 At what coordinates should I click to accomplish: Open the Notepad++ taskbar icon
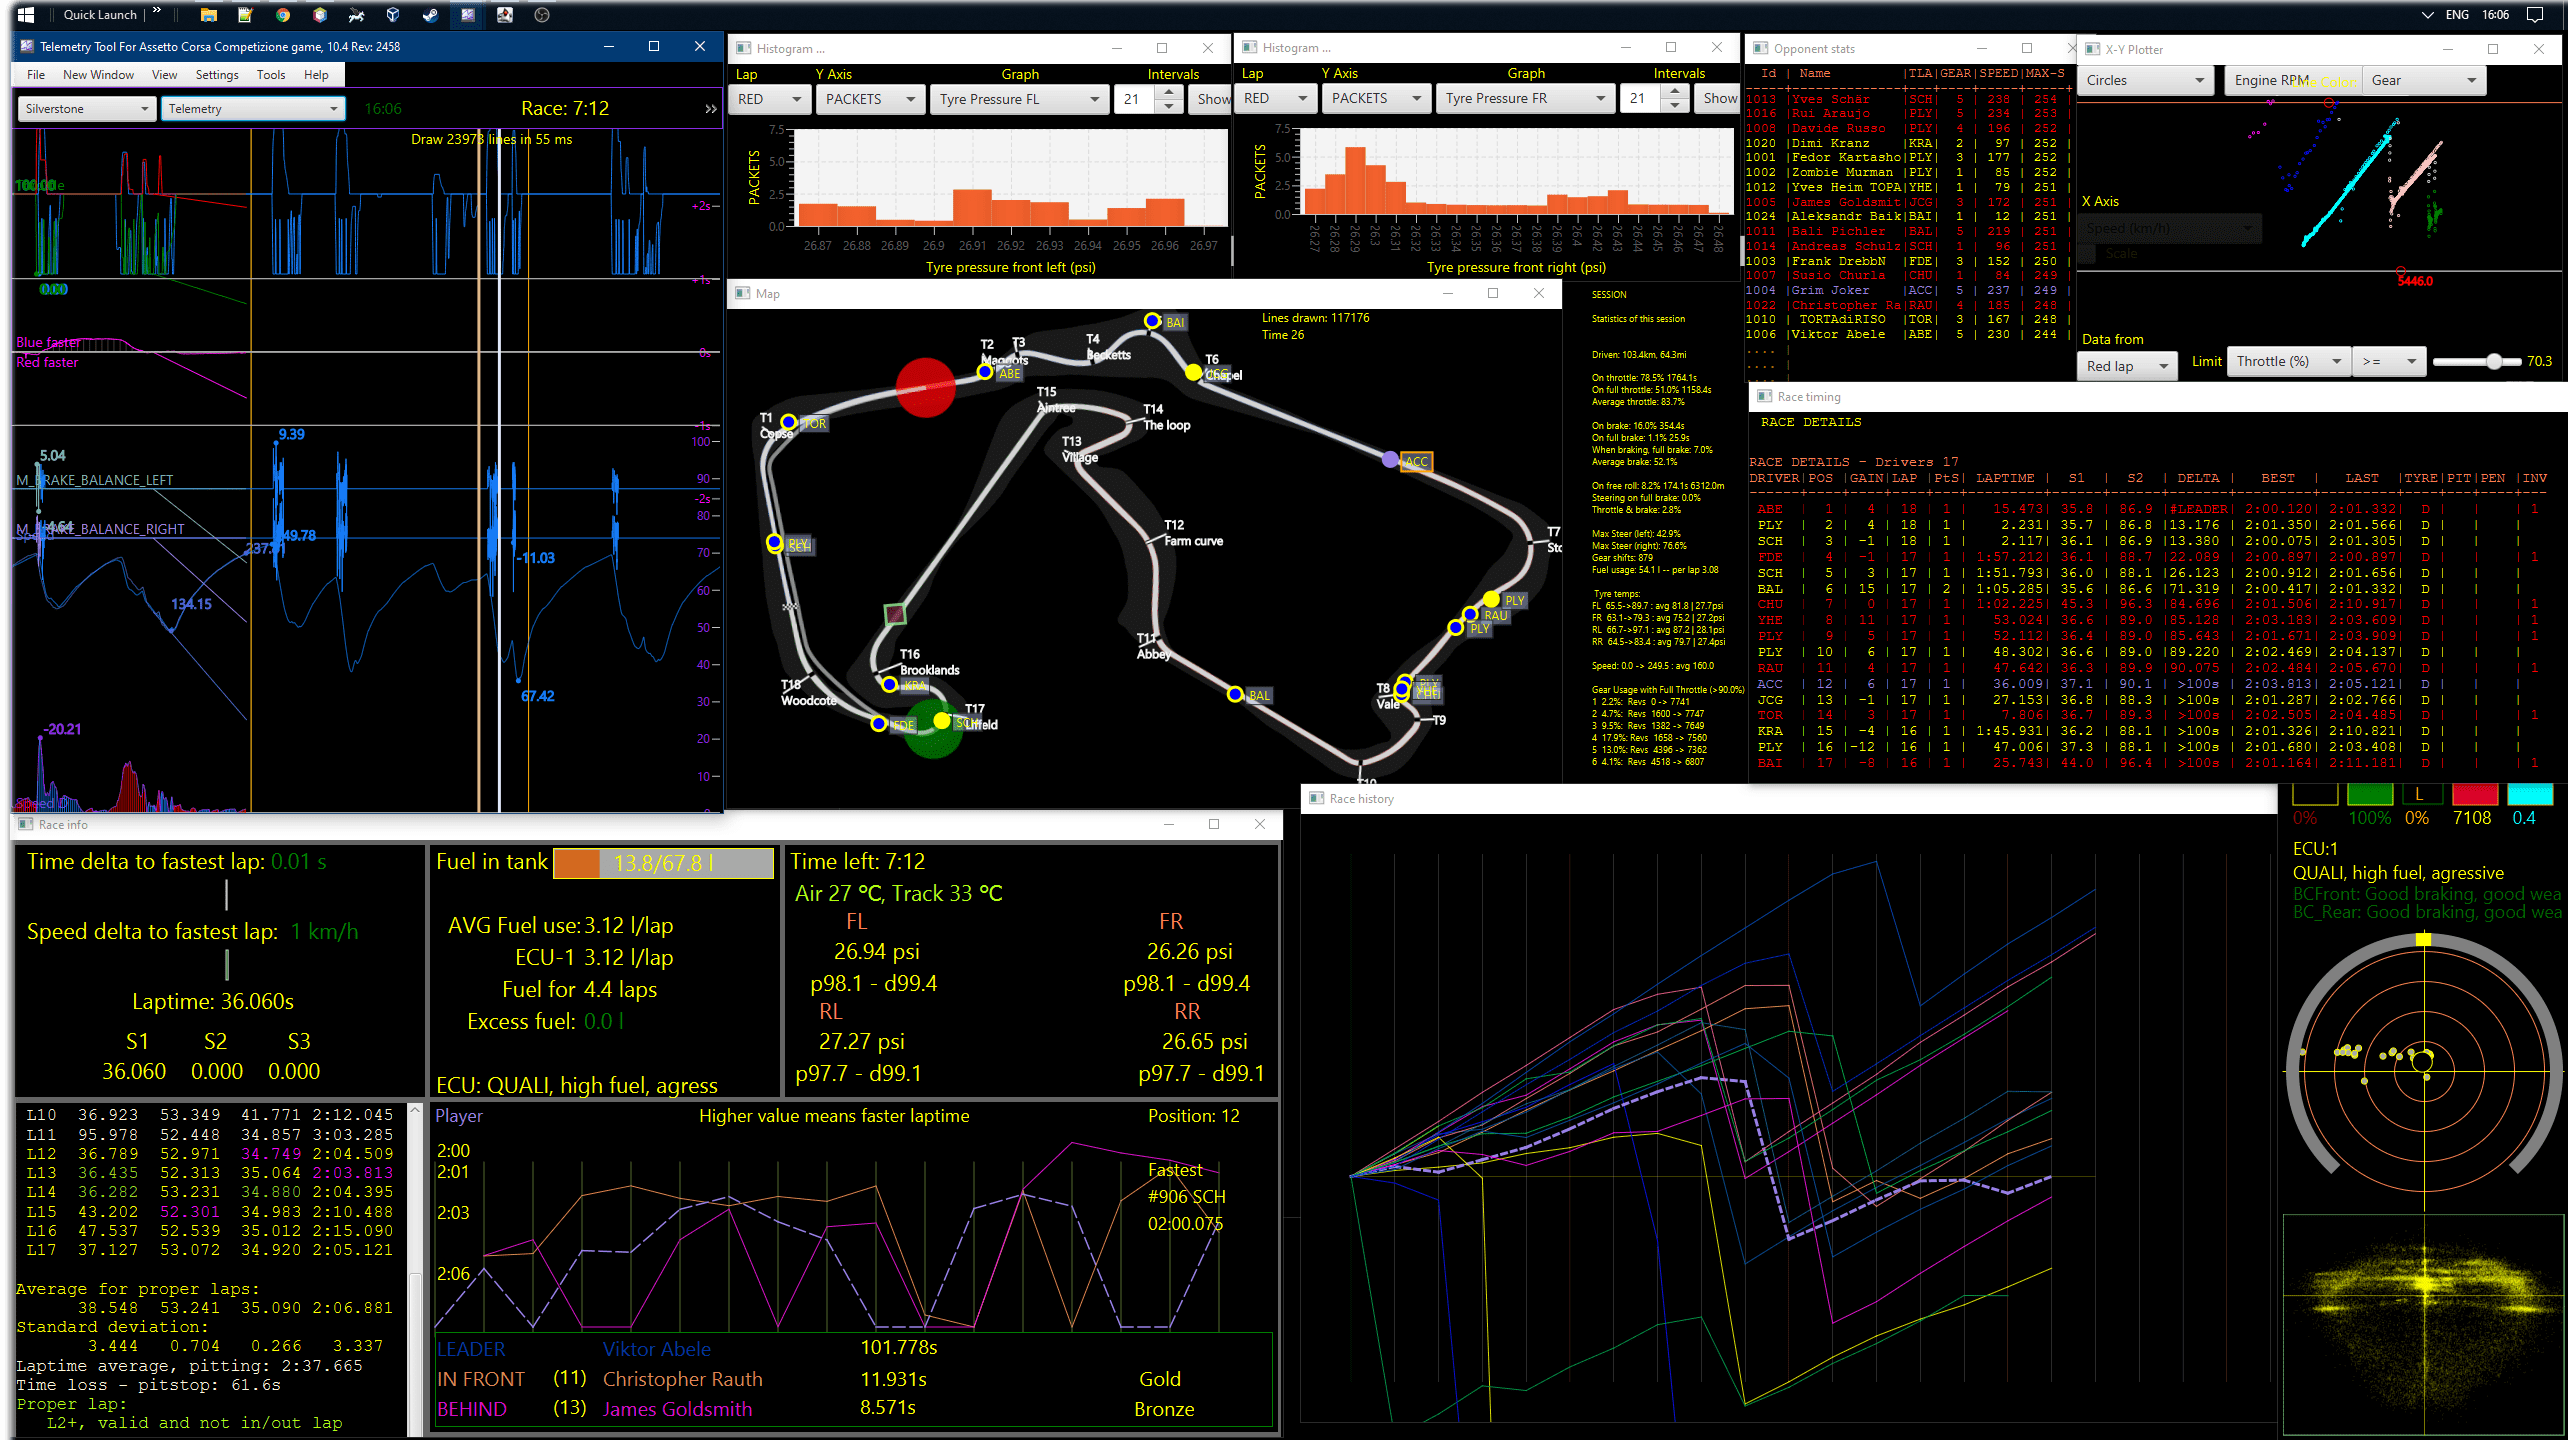pos(245,15)
